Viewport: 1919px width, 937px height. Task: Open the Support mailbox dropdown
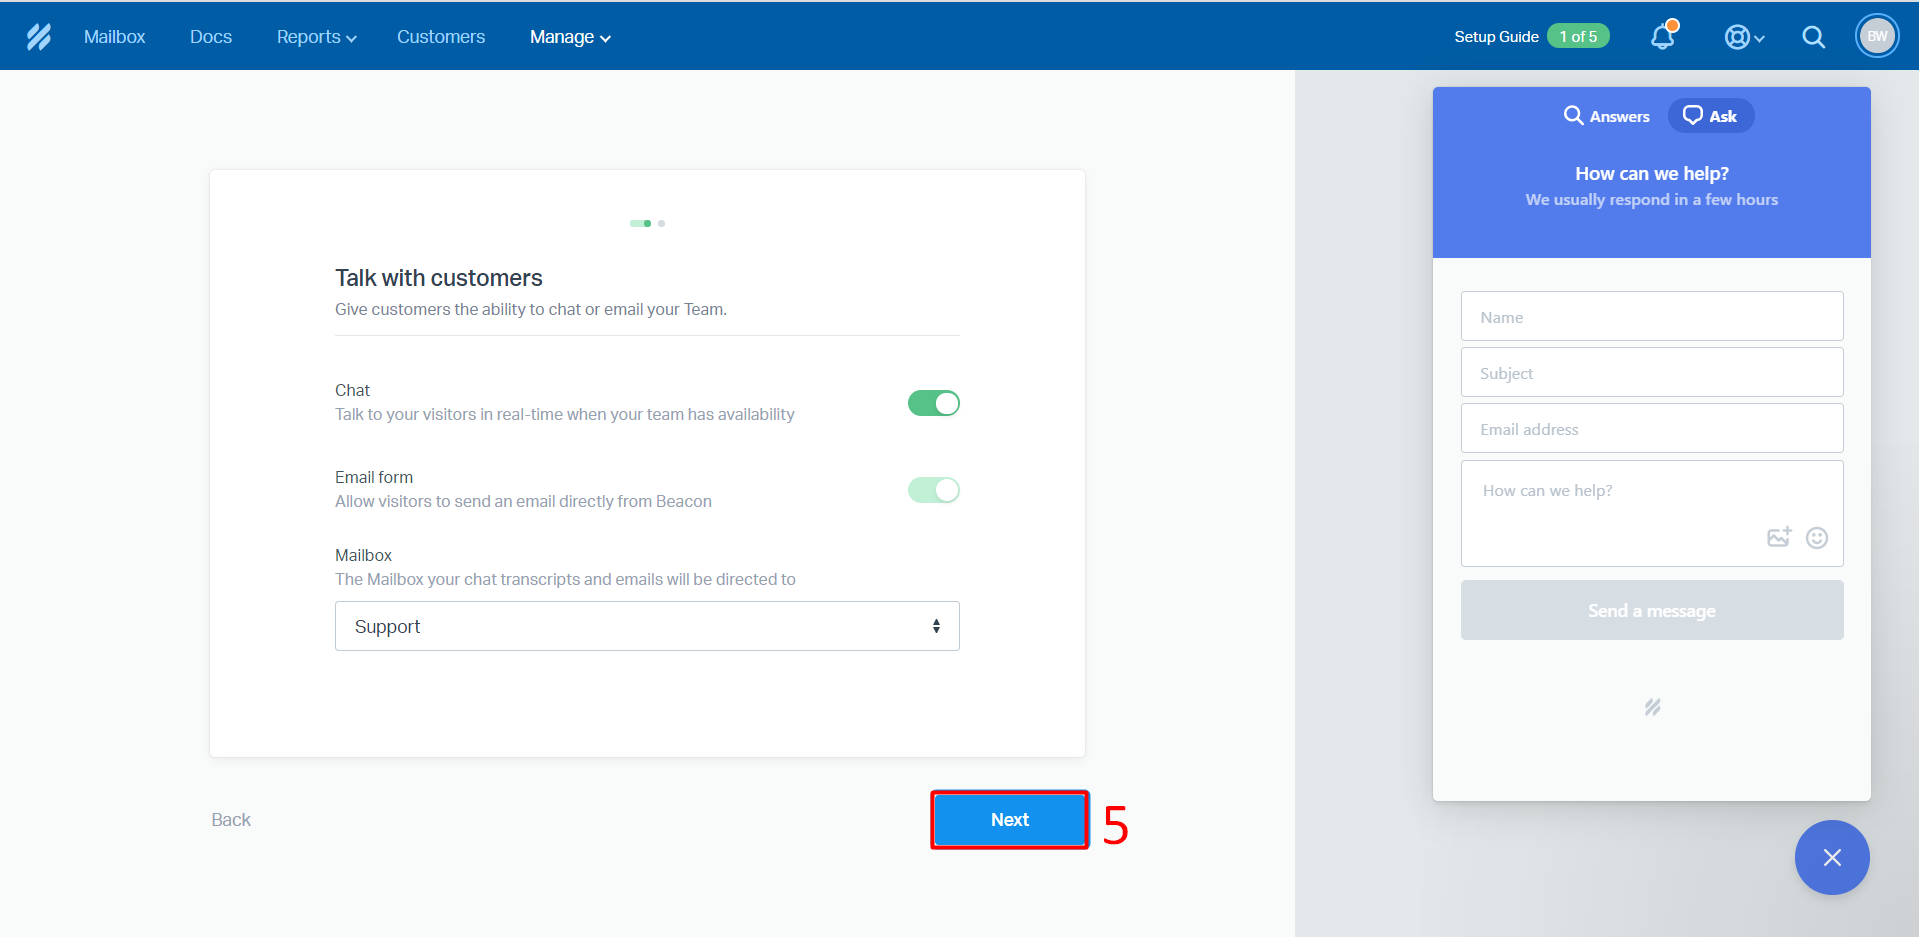647,626
